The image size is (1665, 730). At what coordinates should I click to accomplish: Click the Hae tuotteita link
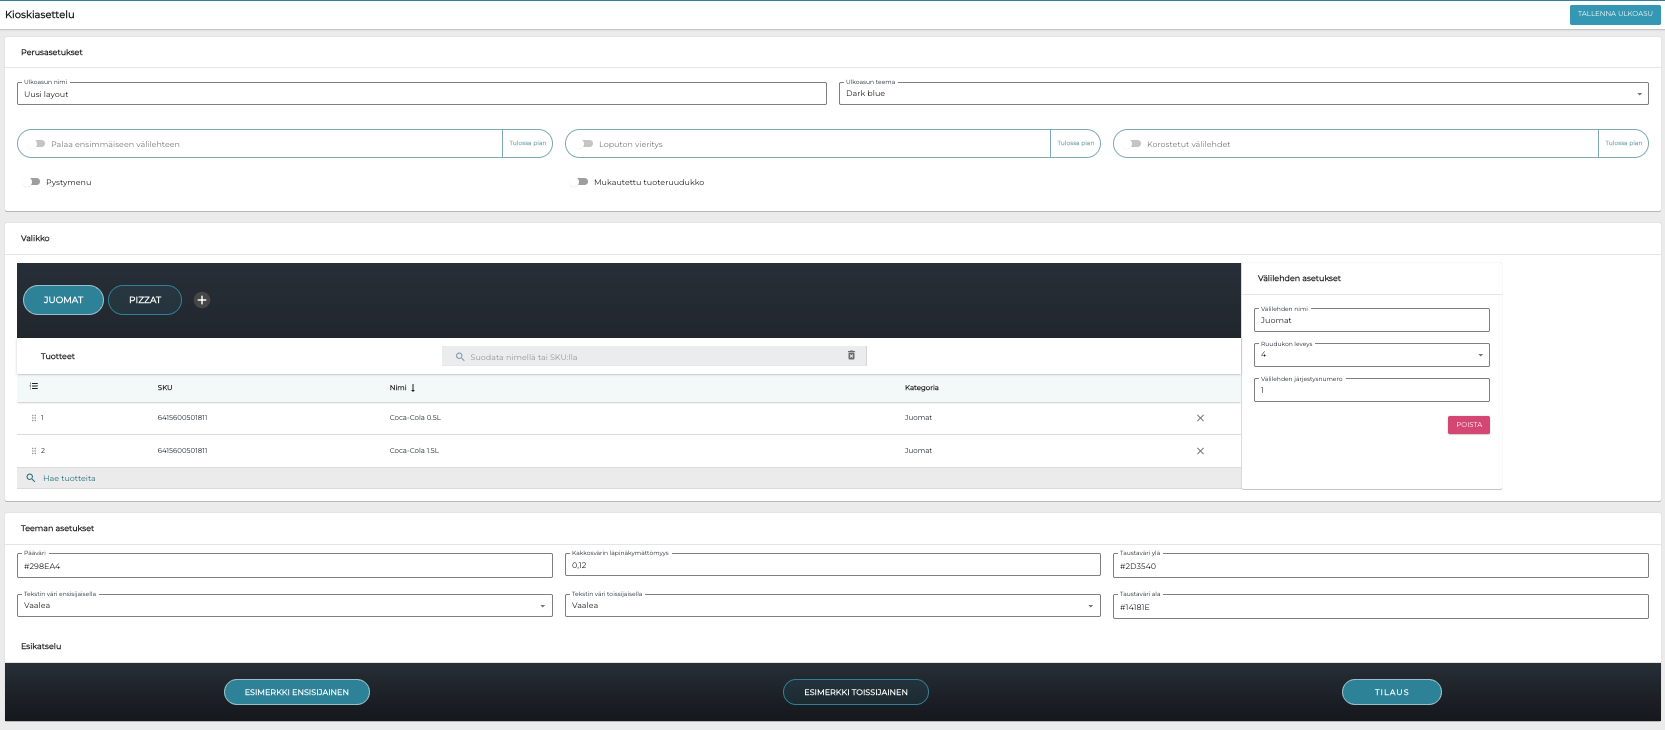(x=69, y=478)
